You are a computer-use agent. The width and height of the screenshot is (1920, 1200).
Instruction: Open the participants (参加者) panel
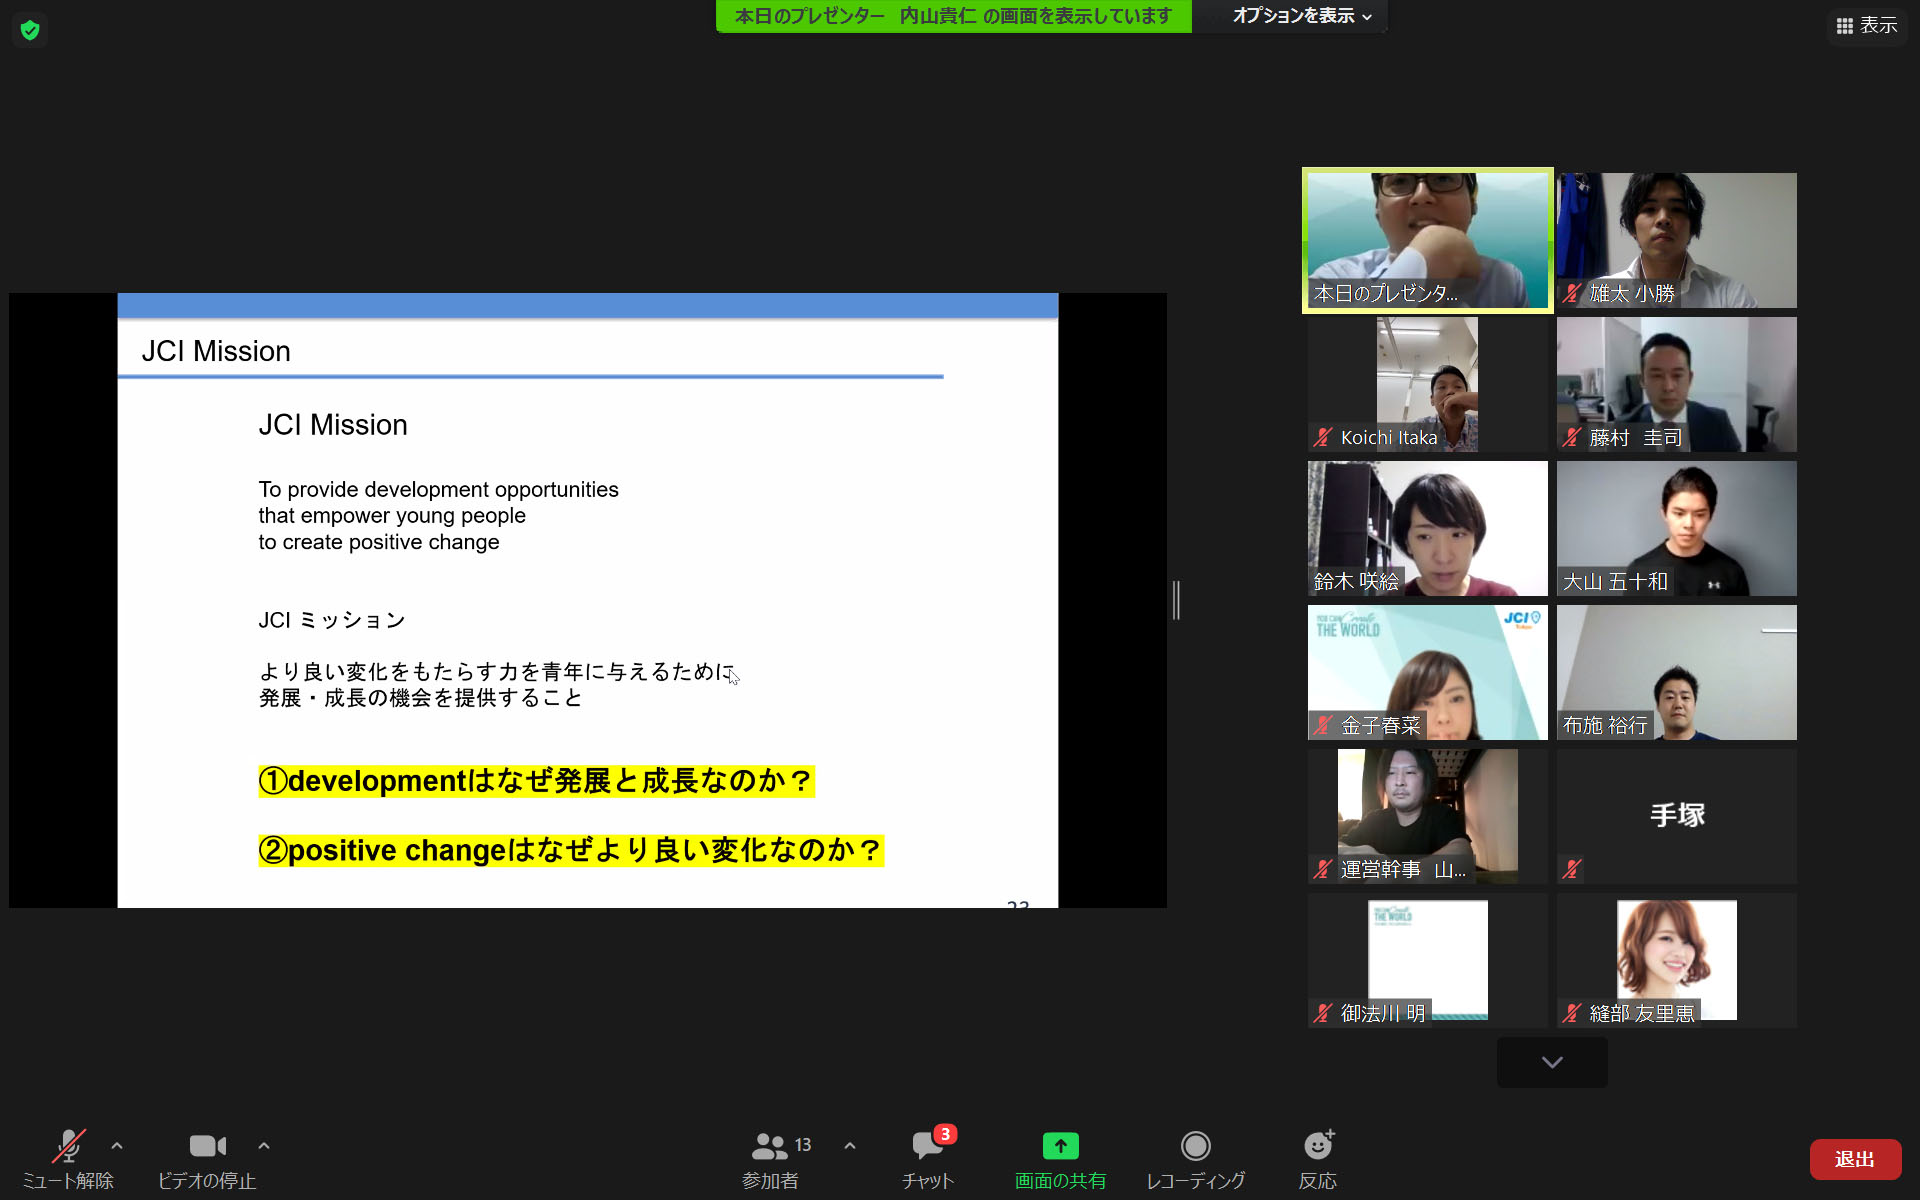coord(770,1146)
